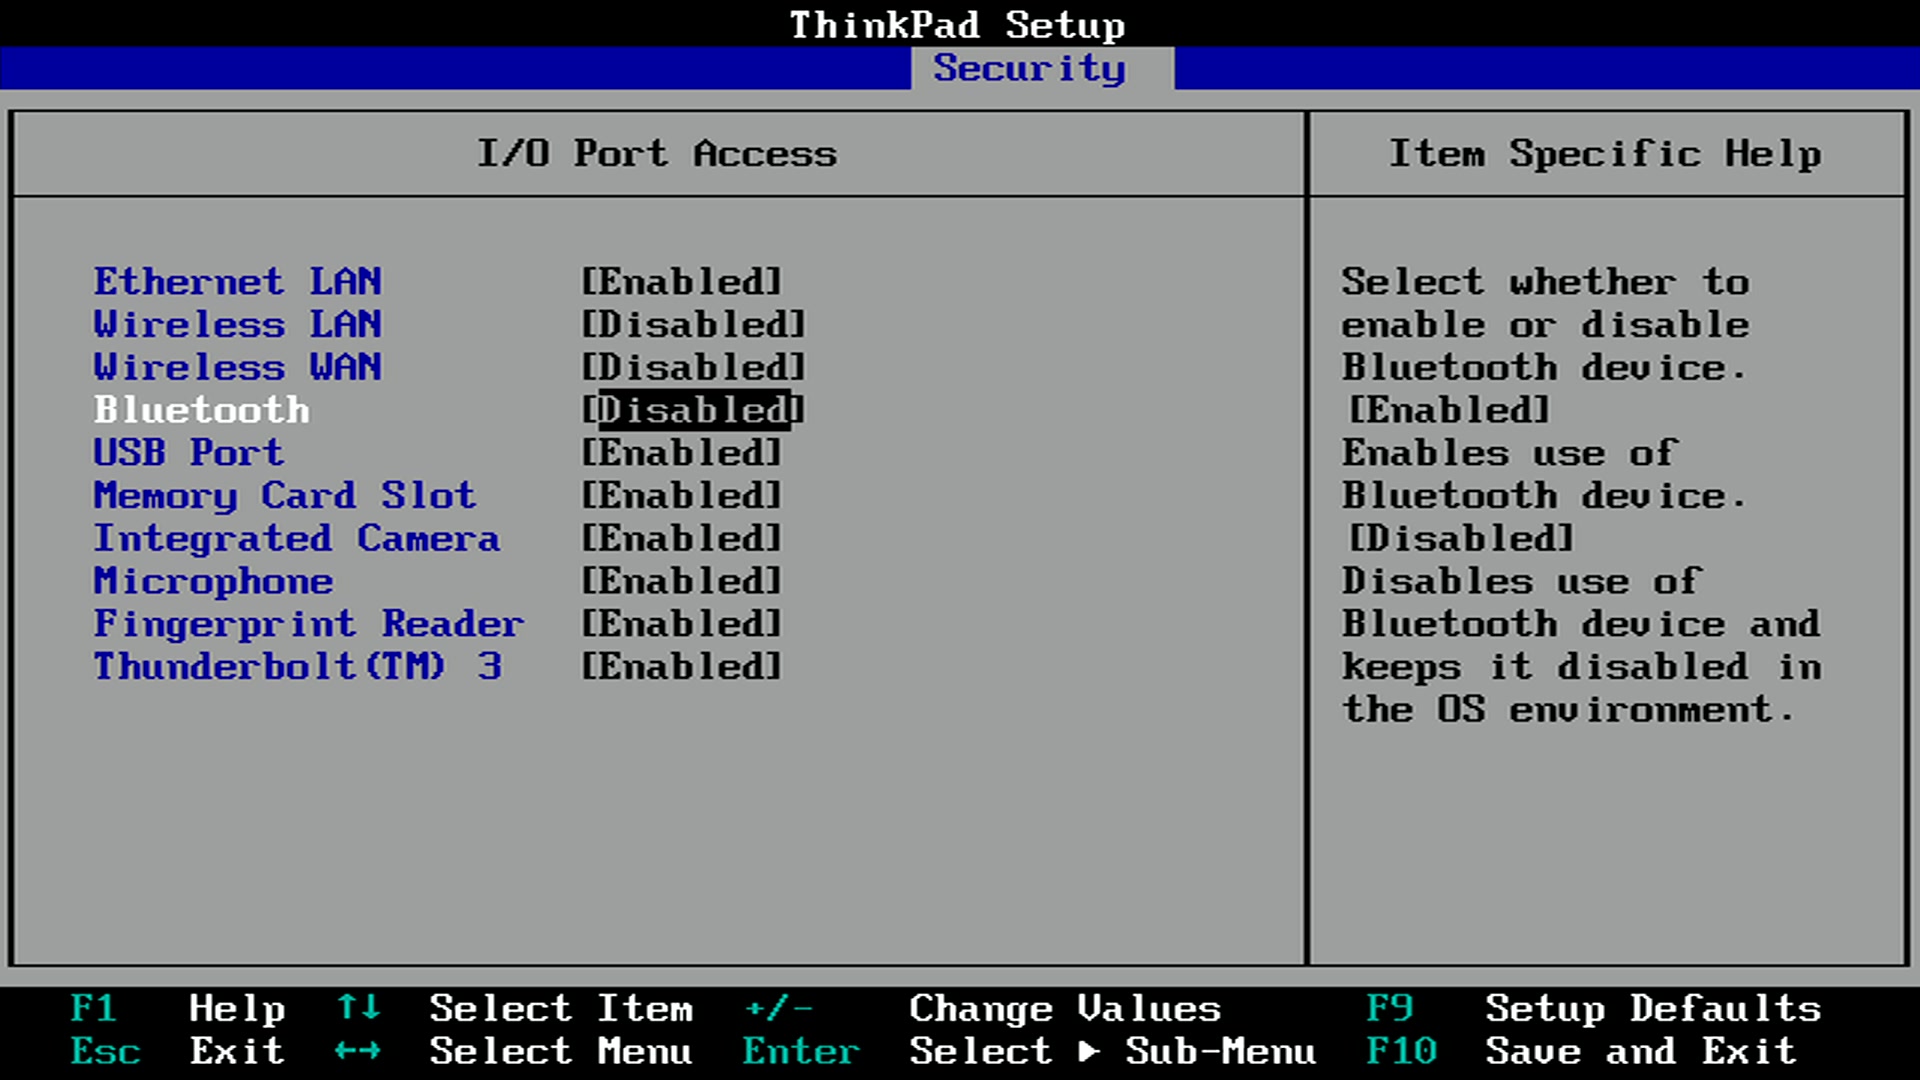Select the Ethernet LAN setting
Viewport: 1920px width, 1080px height.
pyautogui.click(x=237, y=282)
